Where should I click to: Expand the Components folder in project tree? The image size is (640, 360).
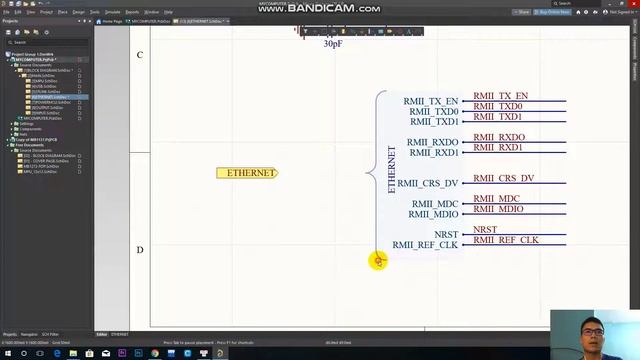click(12, 129)
